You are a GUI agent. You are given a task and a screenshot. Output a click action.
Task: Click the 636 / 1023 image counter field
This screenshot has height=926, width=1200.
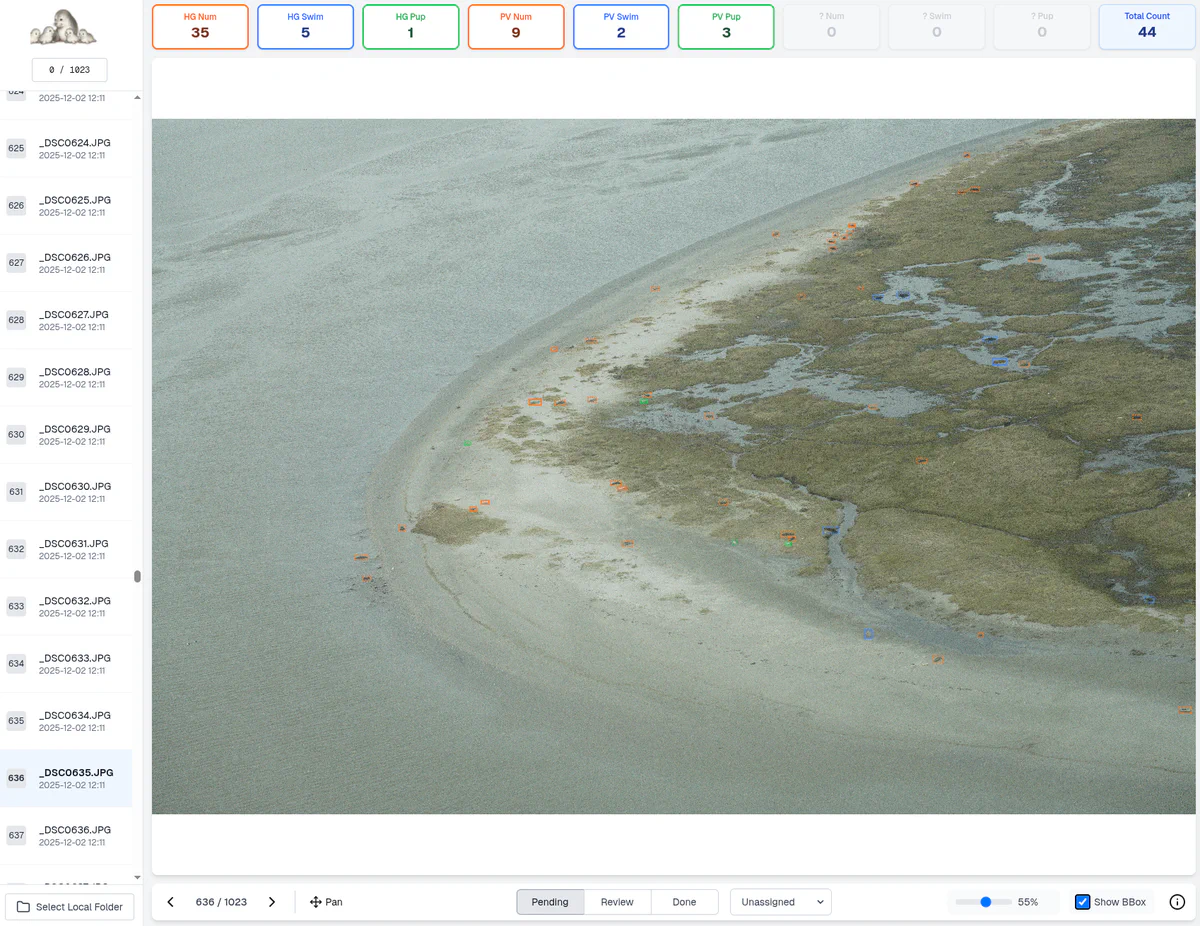pyautogui.click(x=221, y=901)
